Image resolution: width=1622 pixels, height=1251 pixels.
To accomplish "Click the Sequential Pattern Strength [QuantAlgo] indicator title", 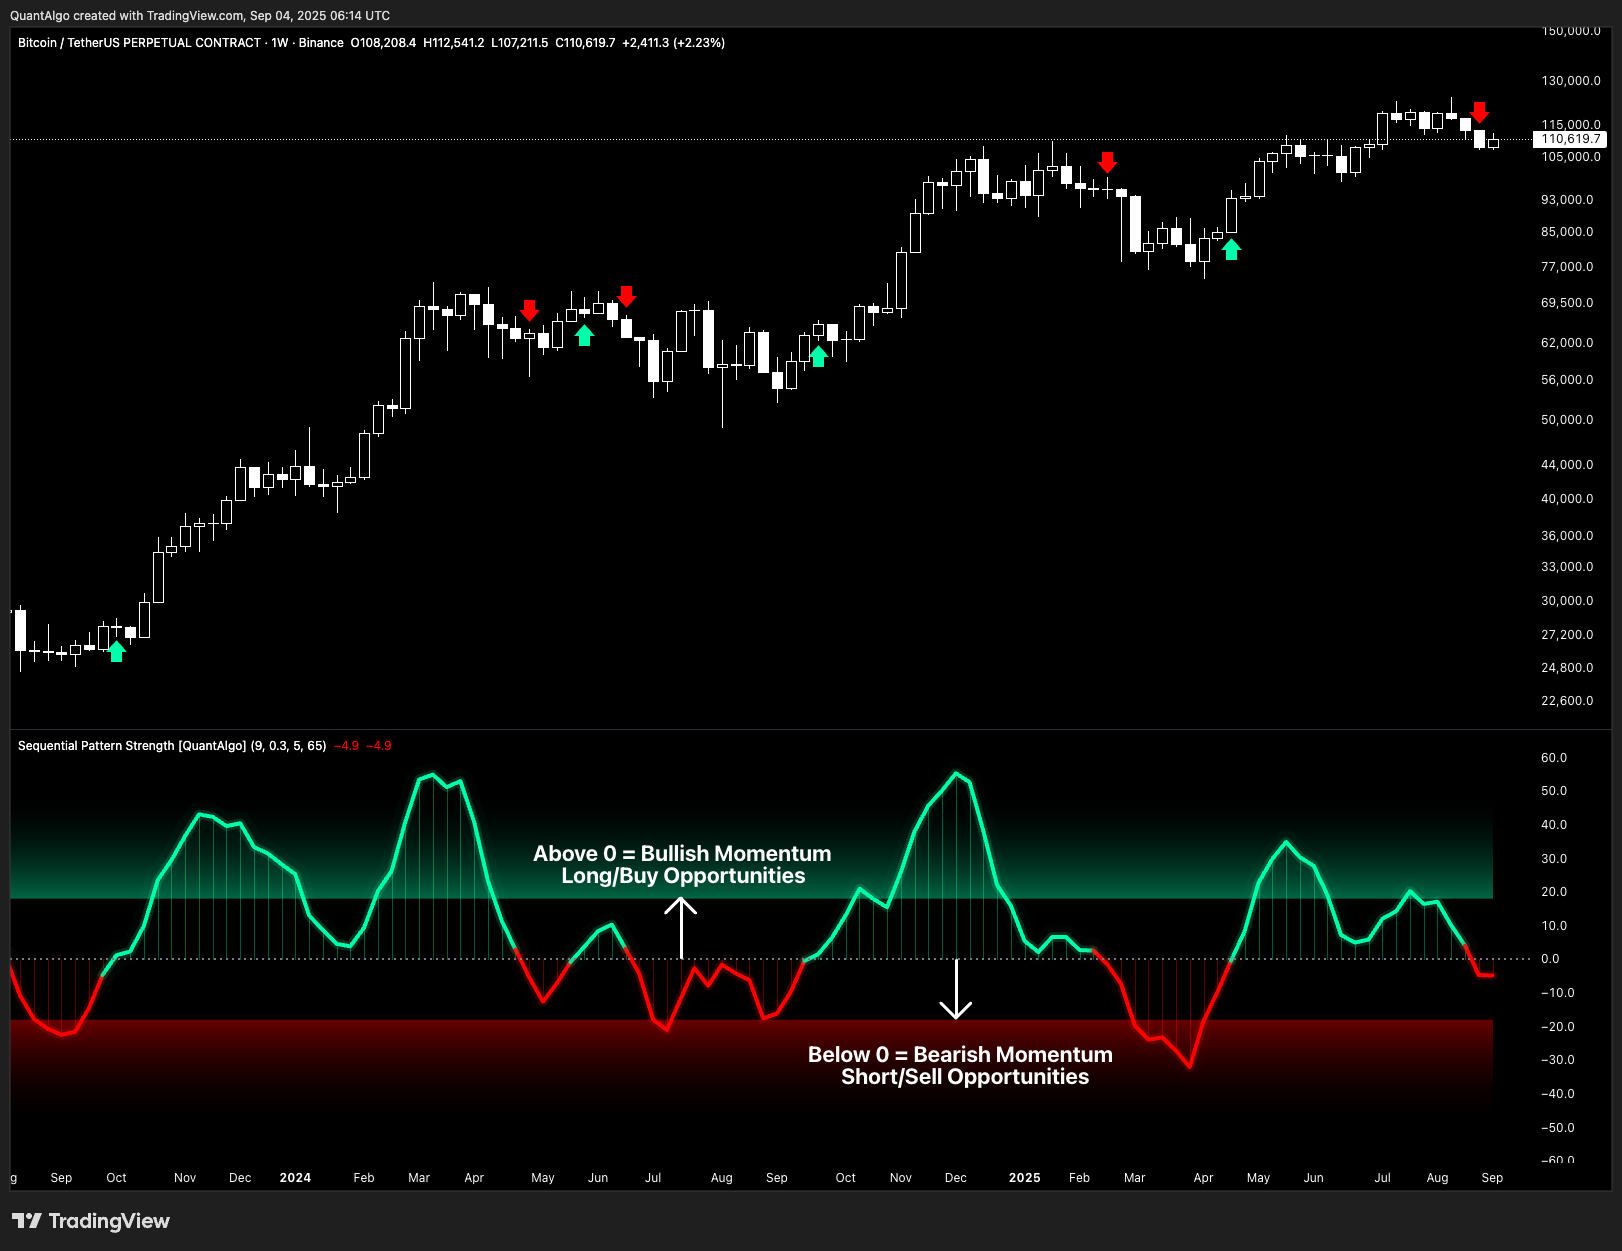I will pos(132,746).
